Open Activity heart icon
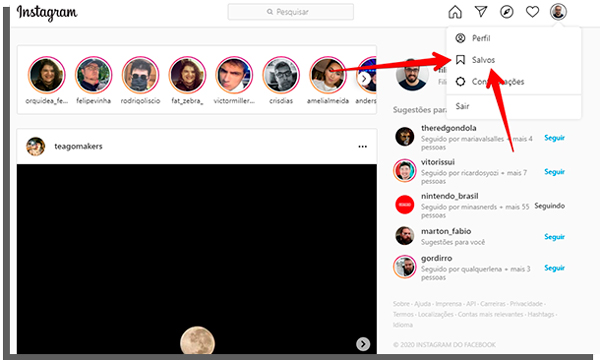 pos(532,12)
